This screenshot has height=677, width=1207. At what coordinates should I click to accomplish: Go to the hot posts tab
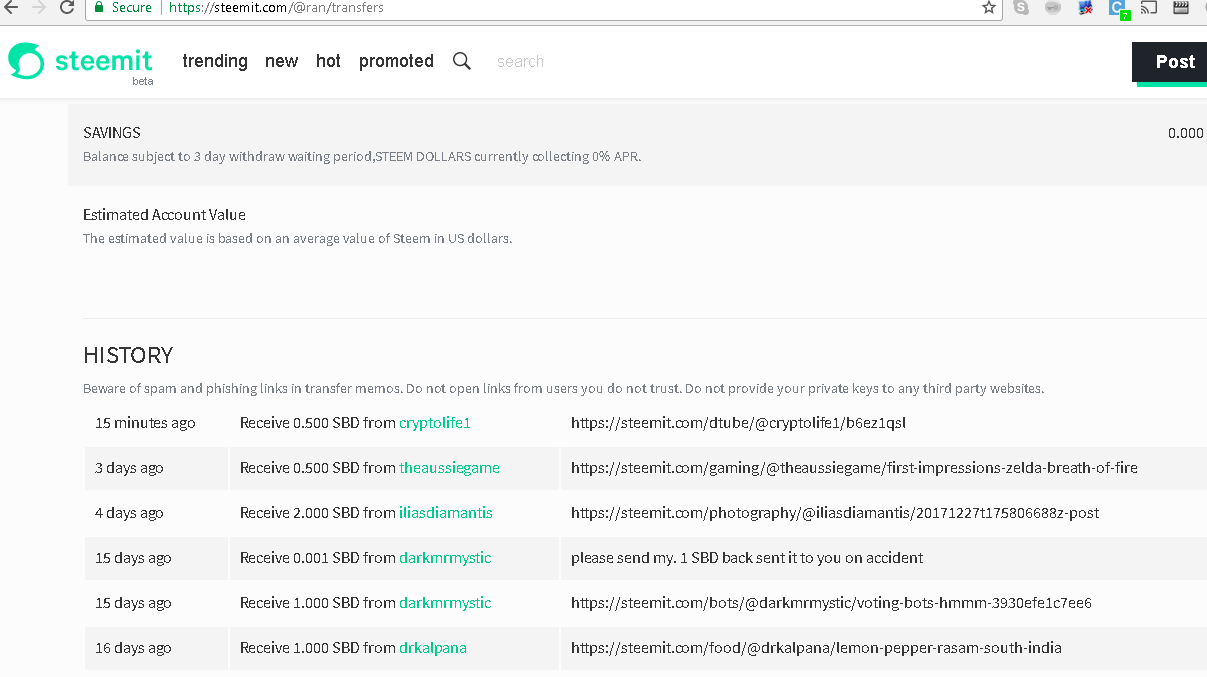tap(328, 61)
